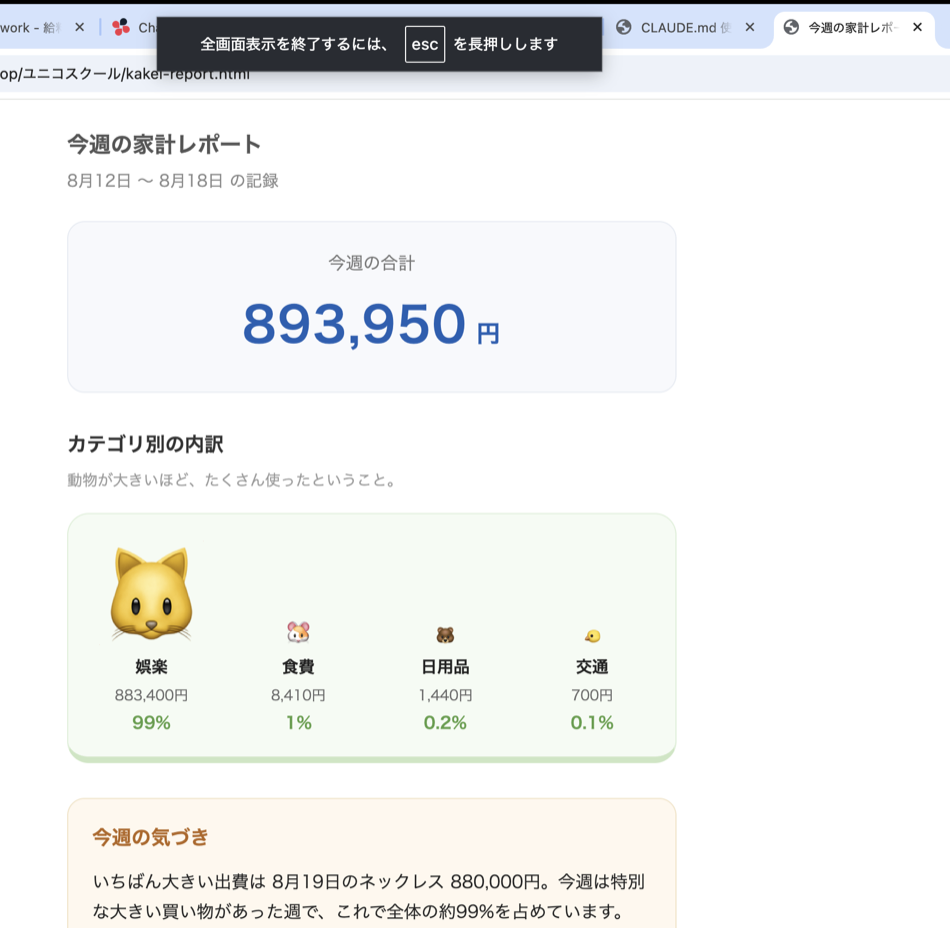Select the 今週の家計レポ tab
The image size is (950, 928).
(x=854, y=28)
